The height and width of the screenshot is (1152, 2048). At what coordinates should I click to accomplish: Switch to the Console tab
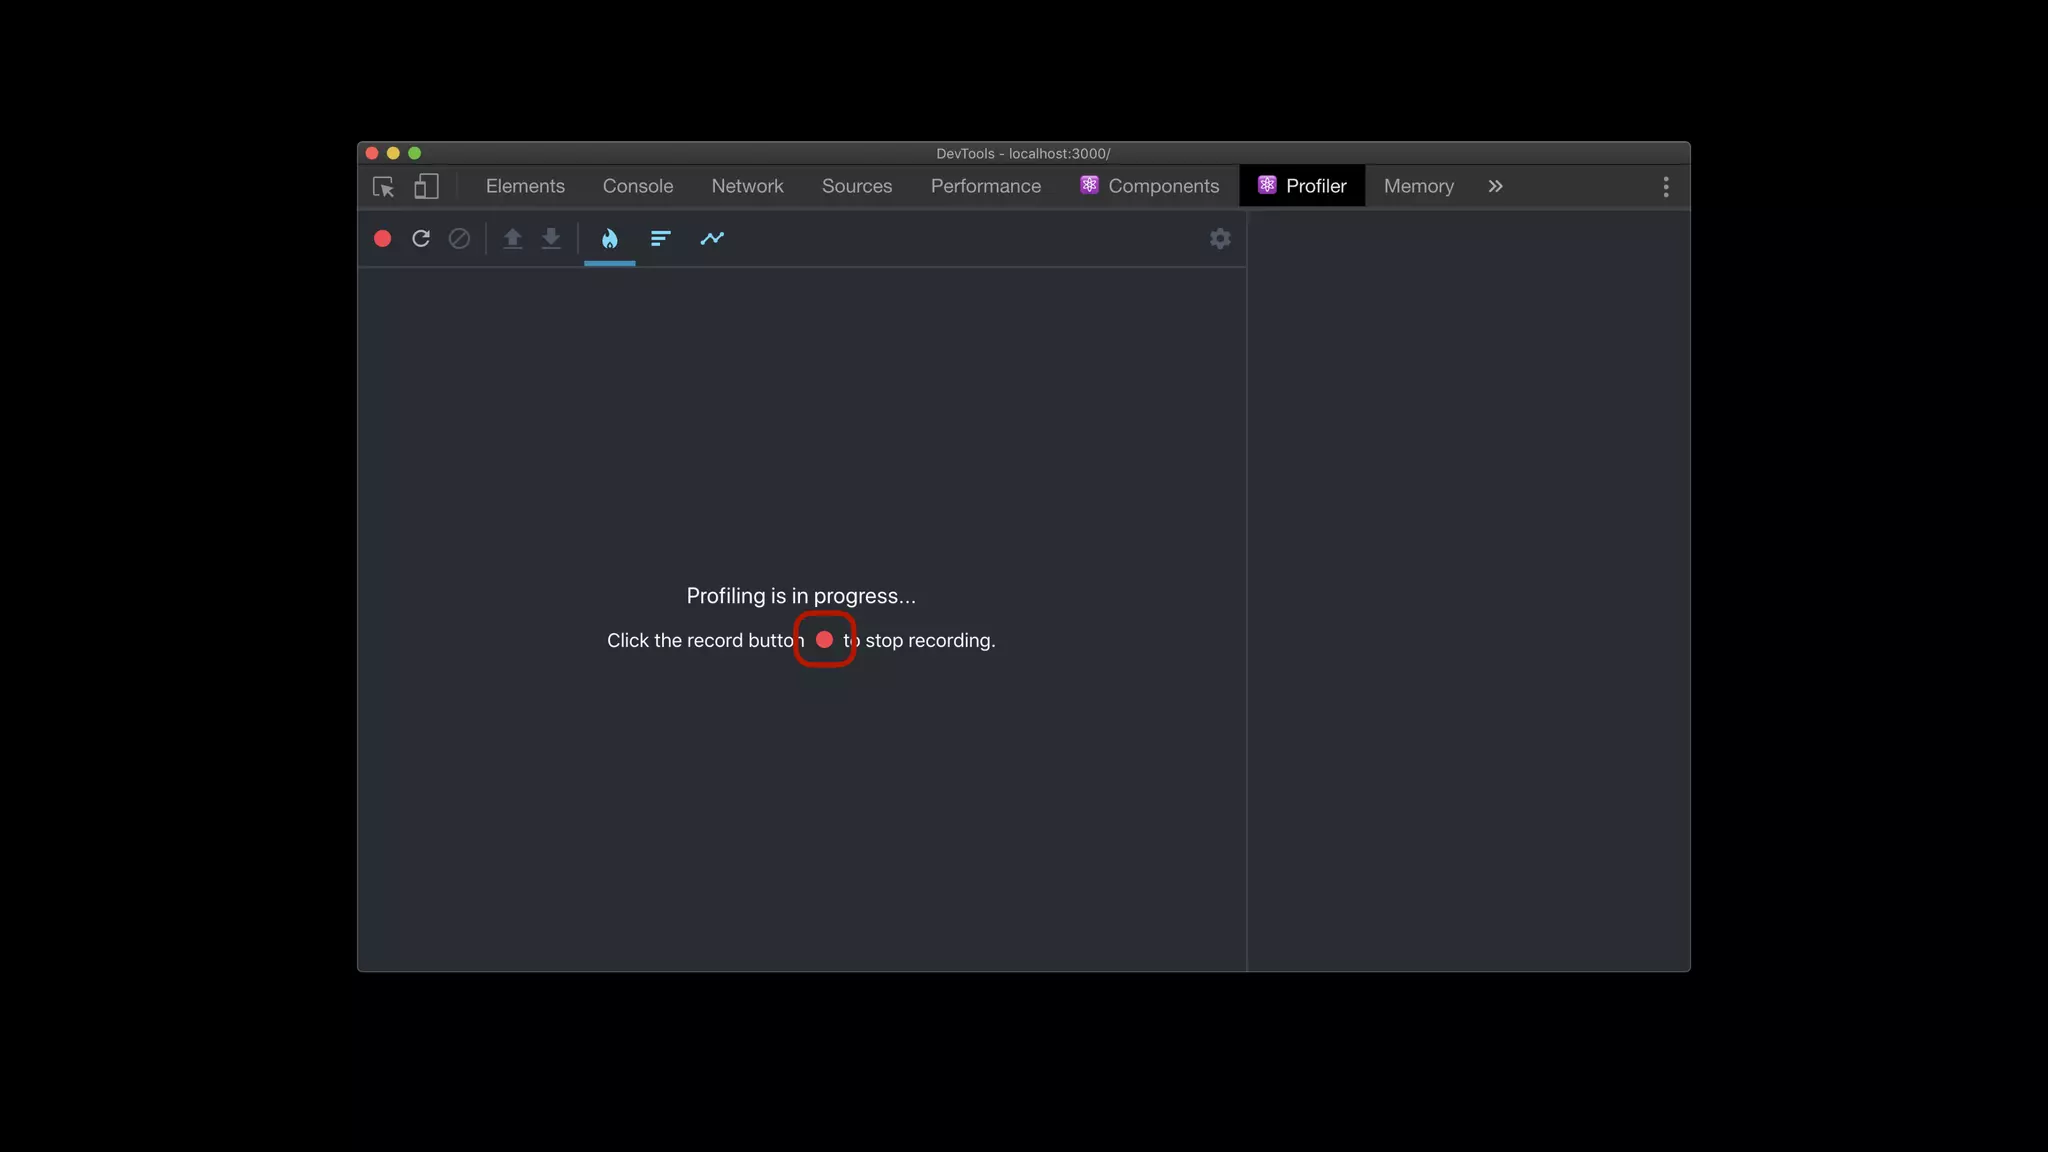pos(638,187)
